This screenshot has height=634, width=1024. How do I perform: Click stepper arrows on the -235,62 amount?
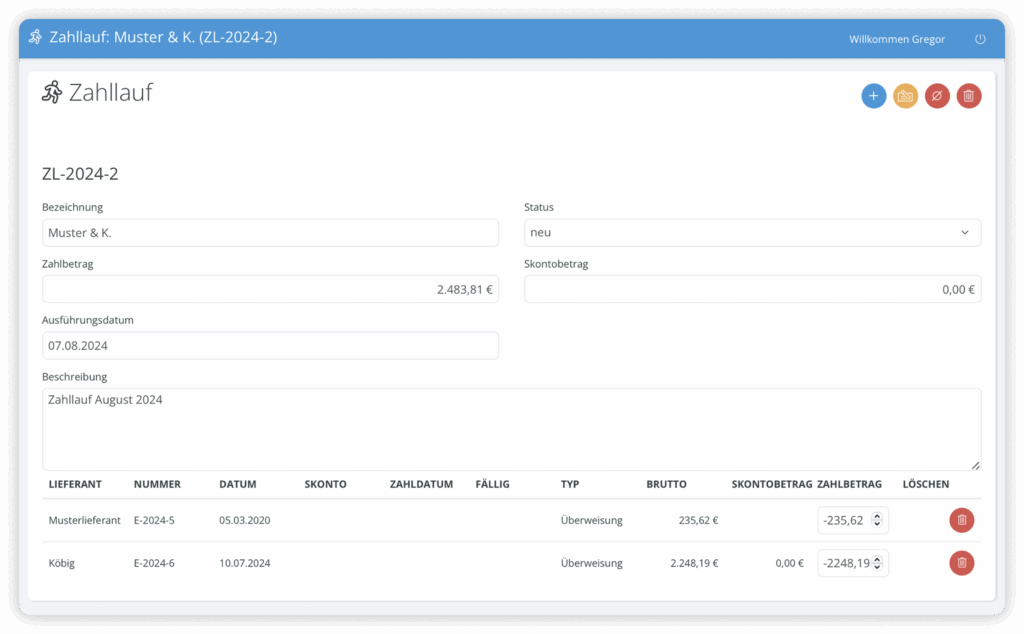(x=877, y=520)
